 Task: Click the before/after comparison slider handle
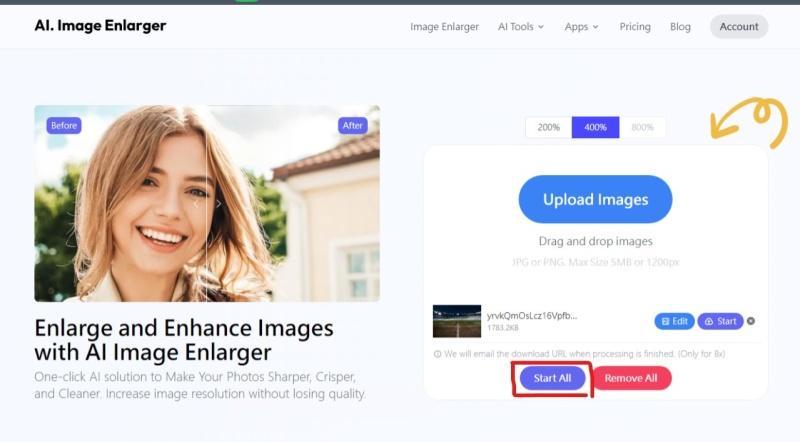[207, 204]
